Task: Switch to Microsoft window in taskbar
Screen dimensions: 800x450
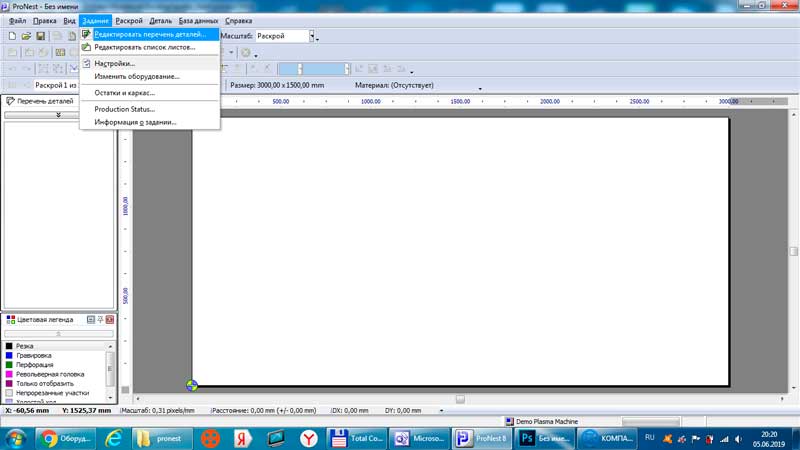Action: coord(418,438)
